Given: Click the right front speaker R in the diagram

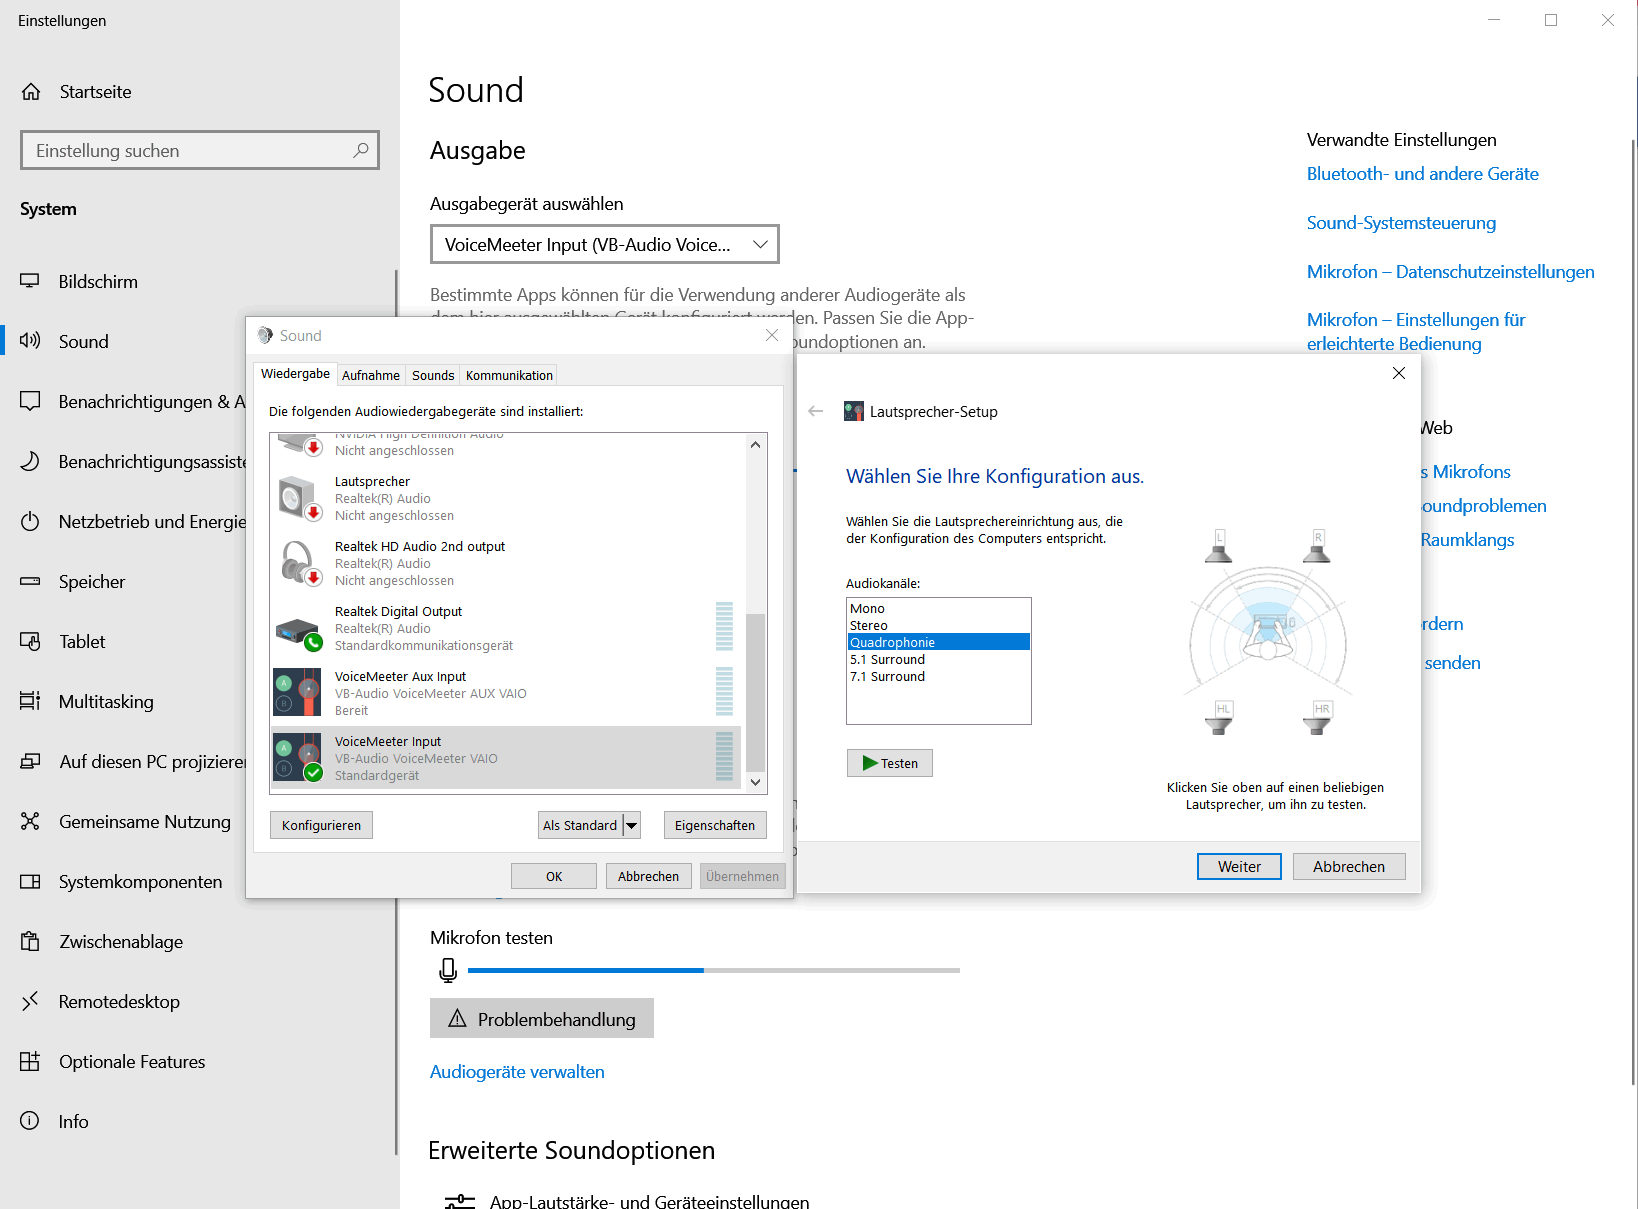Looking at the screenshot, I should pyautogui.click(x=1318, y=546).
